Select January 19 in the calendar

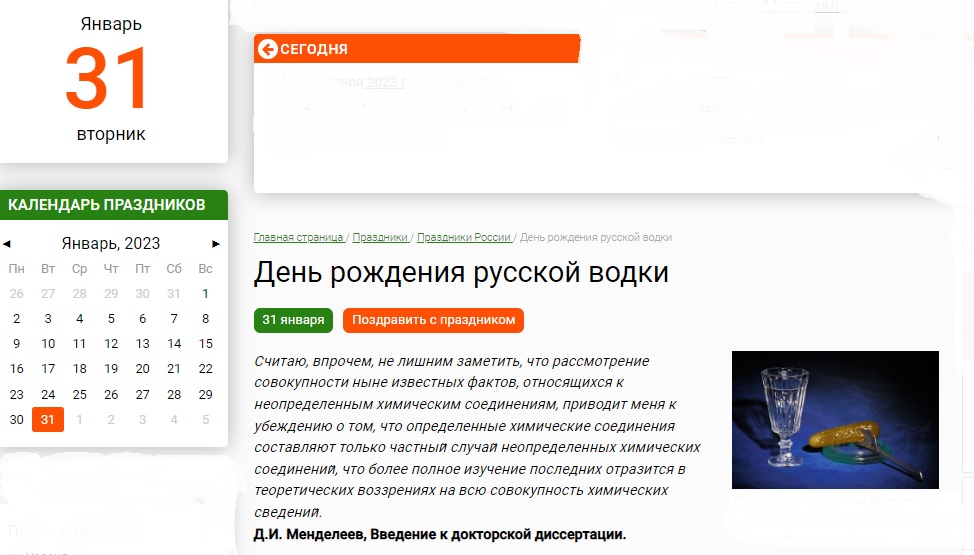111,369
